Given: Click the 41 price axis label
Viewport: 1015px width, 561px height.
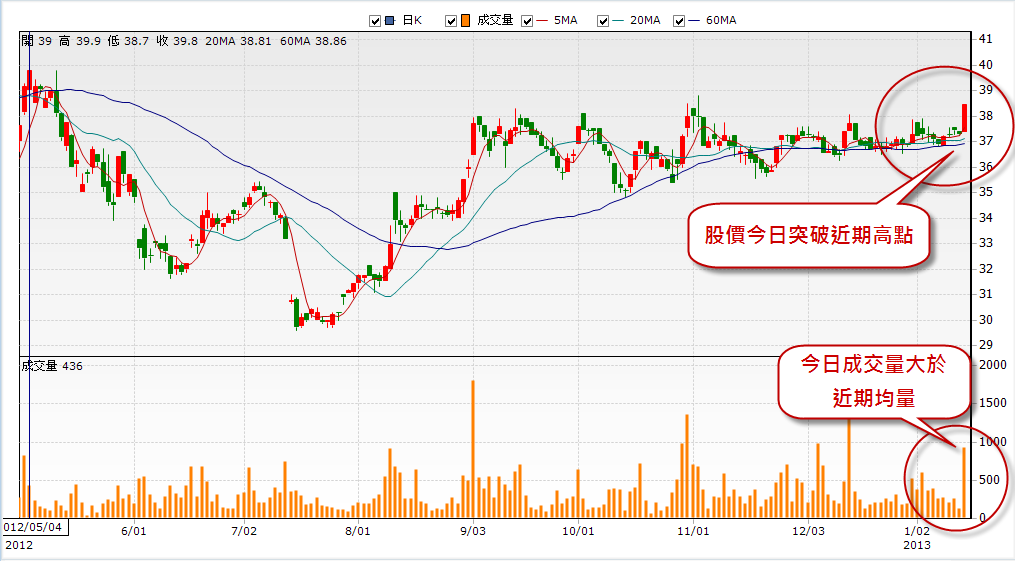Looking at the screenshot, I should point(985,39).
